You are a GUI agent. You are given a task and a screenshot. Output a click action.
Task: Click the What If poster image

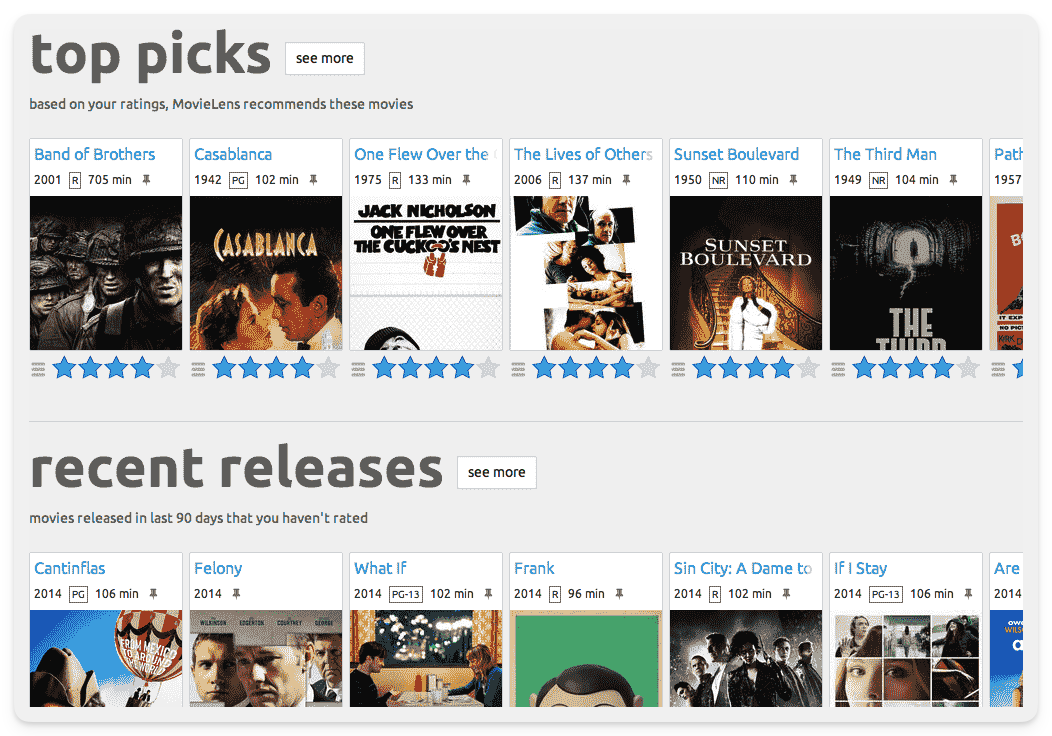click(426, 658)
